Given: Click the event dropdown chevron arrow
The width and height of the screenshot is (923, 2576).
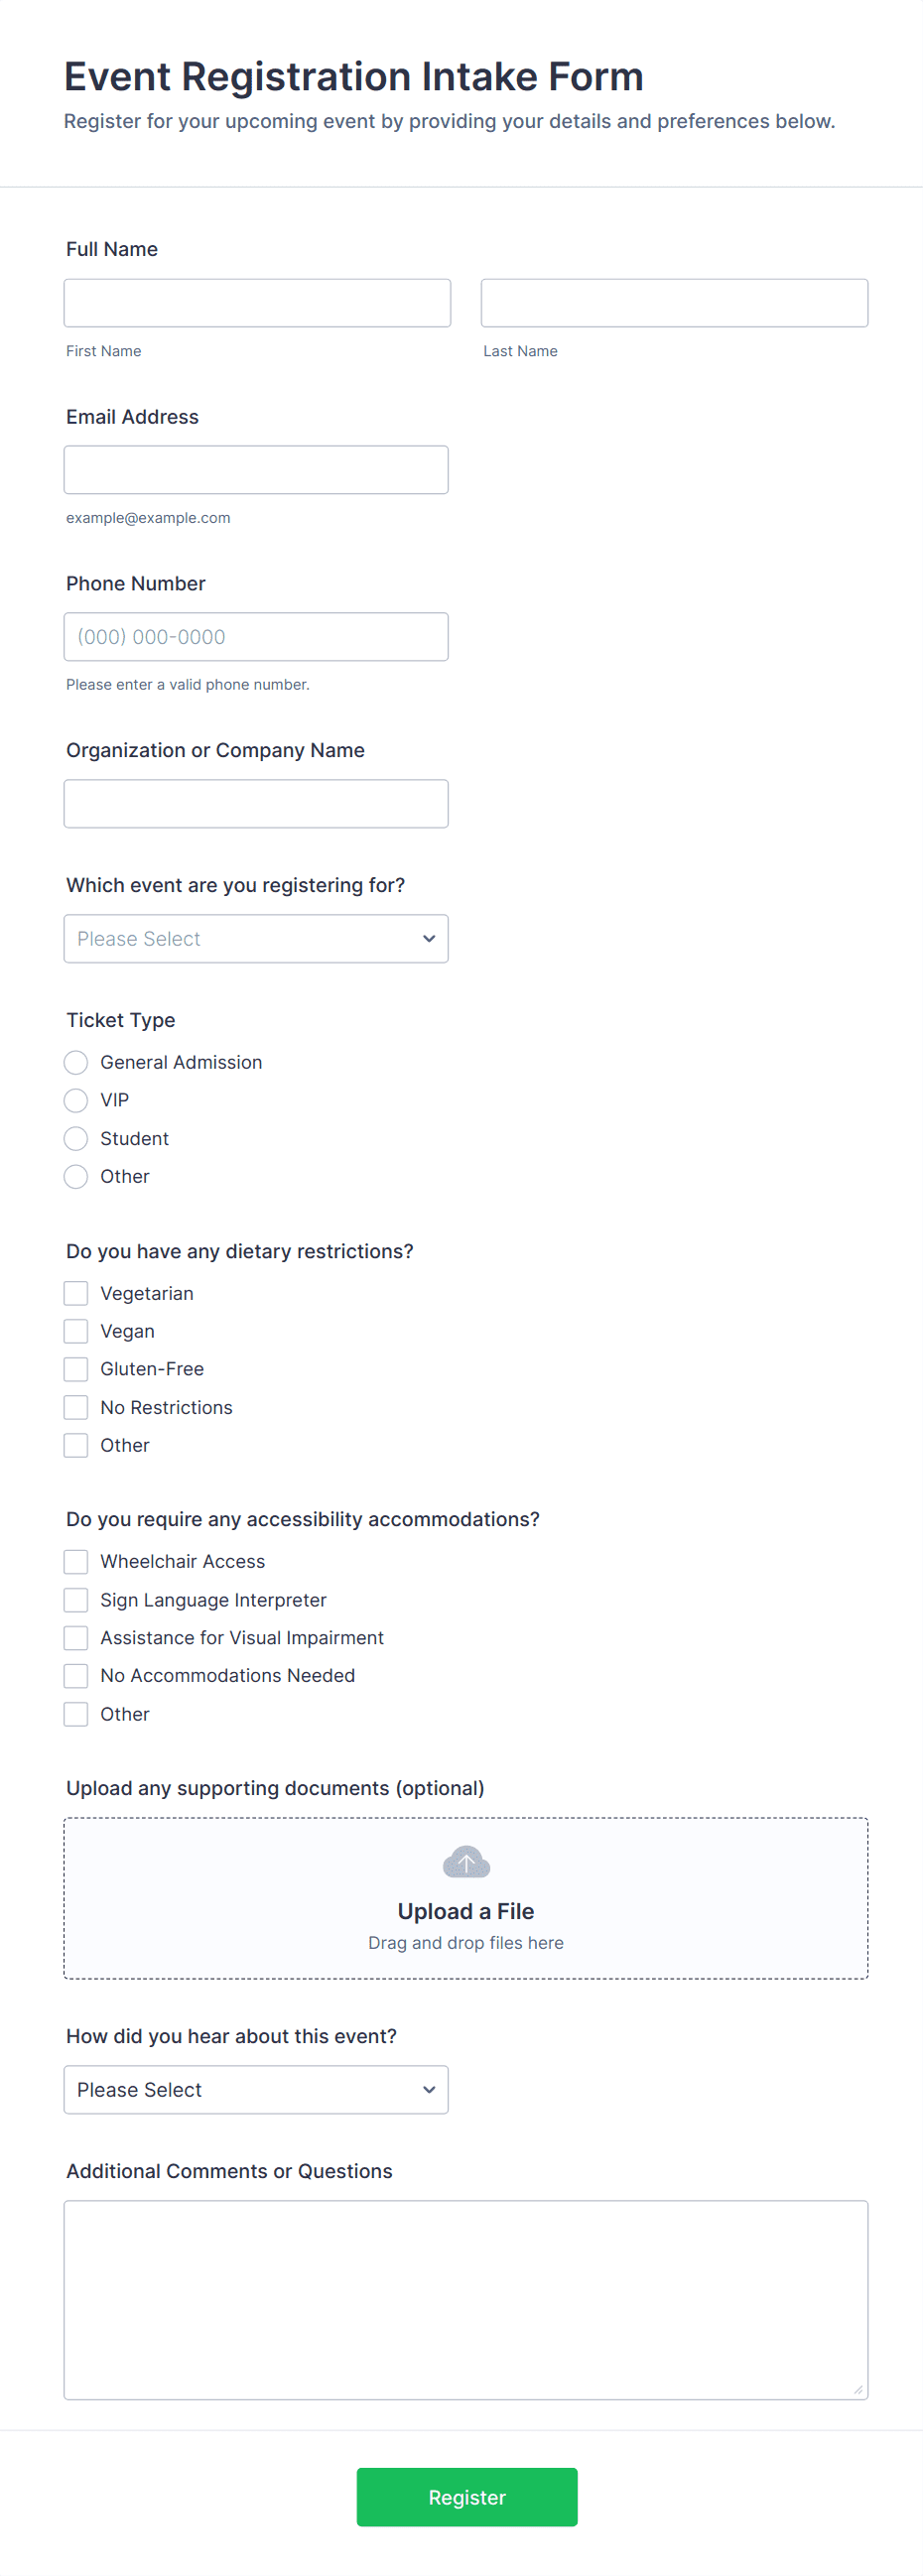Looking at the screenshot, I should 429,939.
